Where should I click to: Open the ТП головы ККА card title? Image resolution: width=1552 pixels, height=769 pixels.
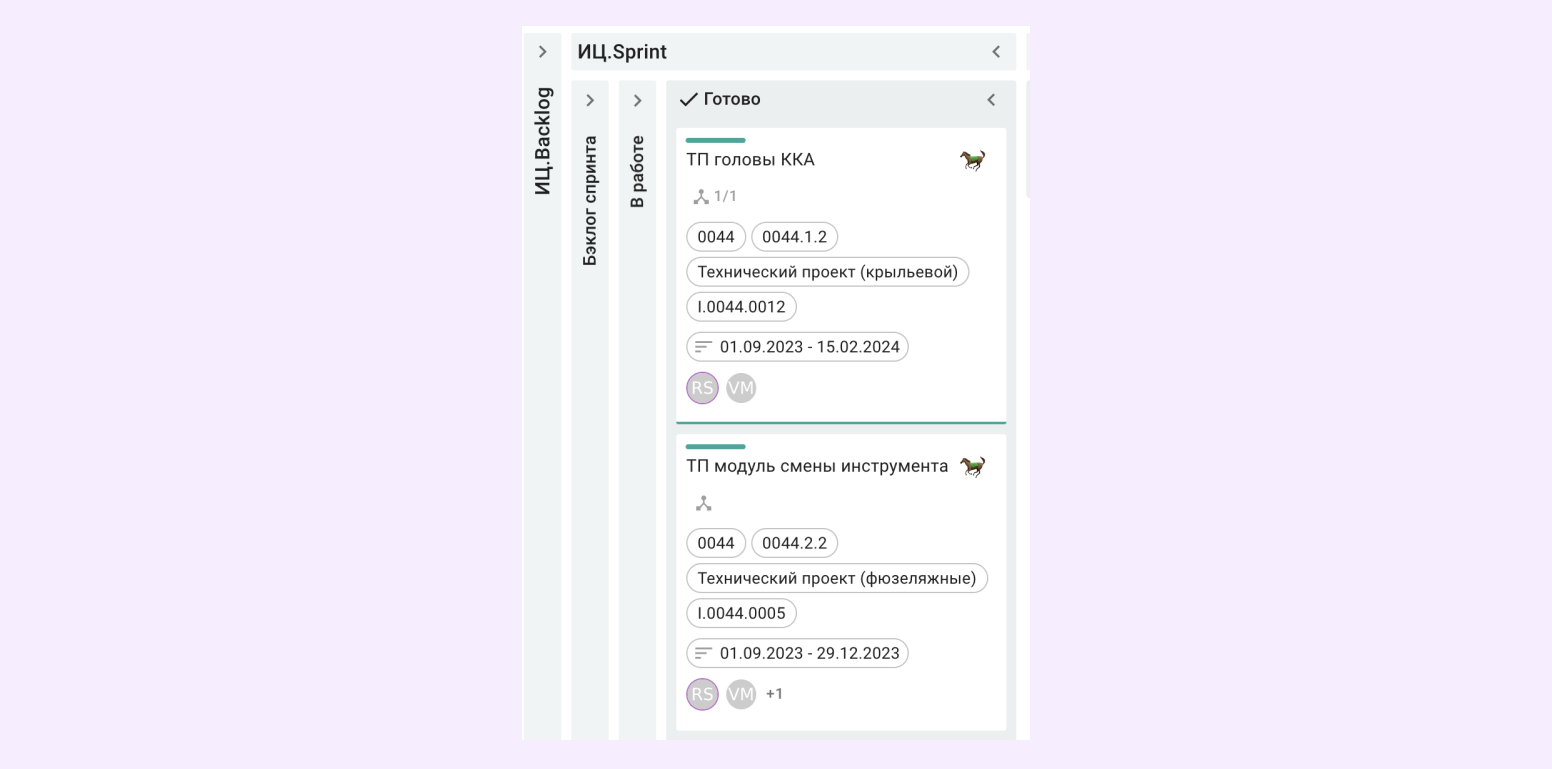pos(750,160)
